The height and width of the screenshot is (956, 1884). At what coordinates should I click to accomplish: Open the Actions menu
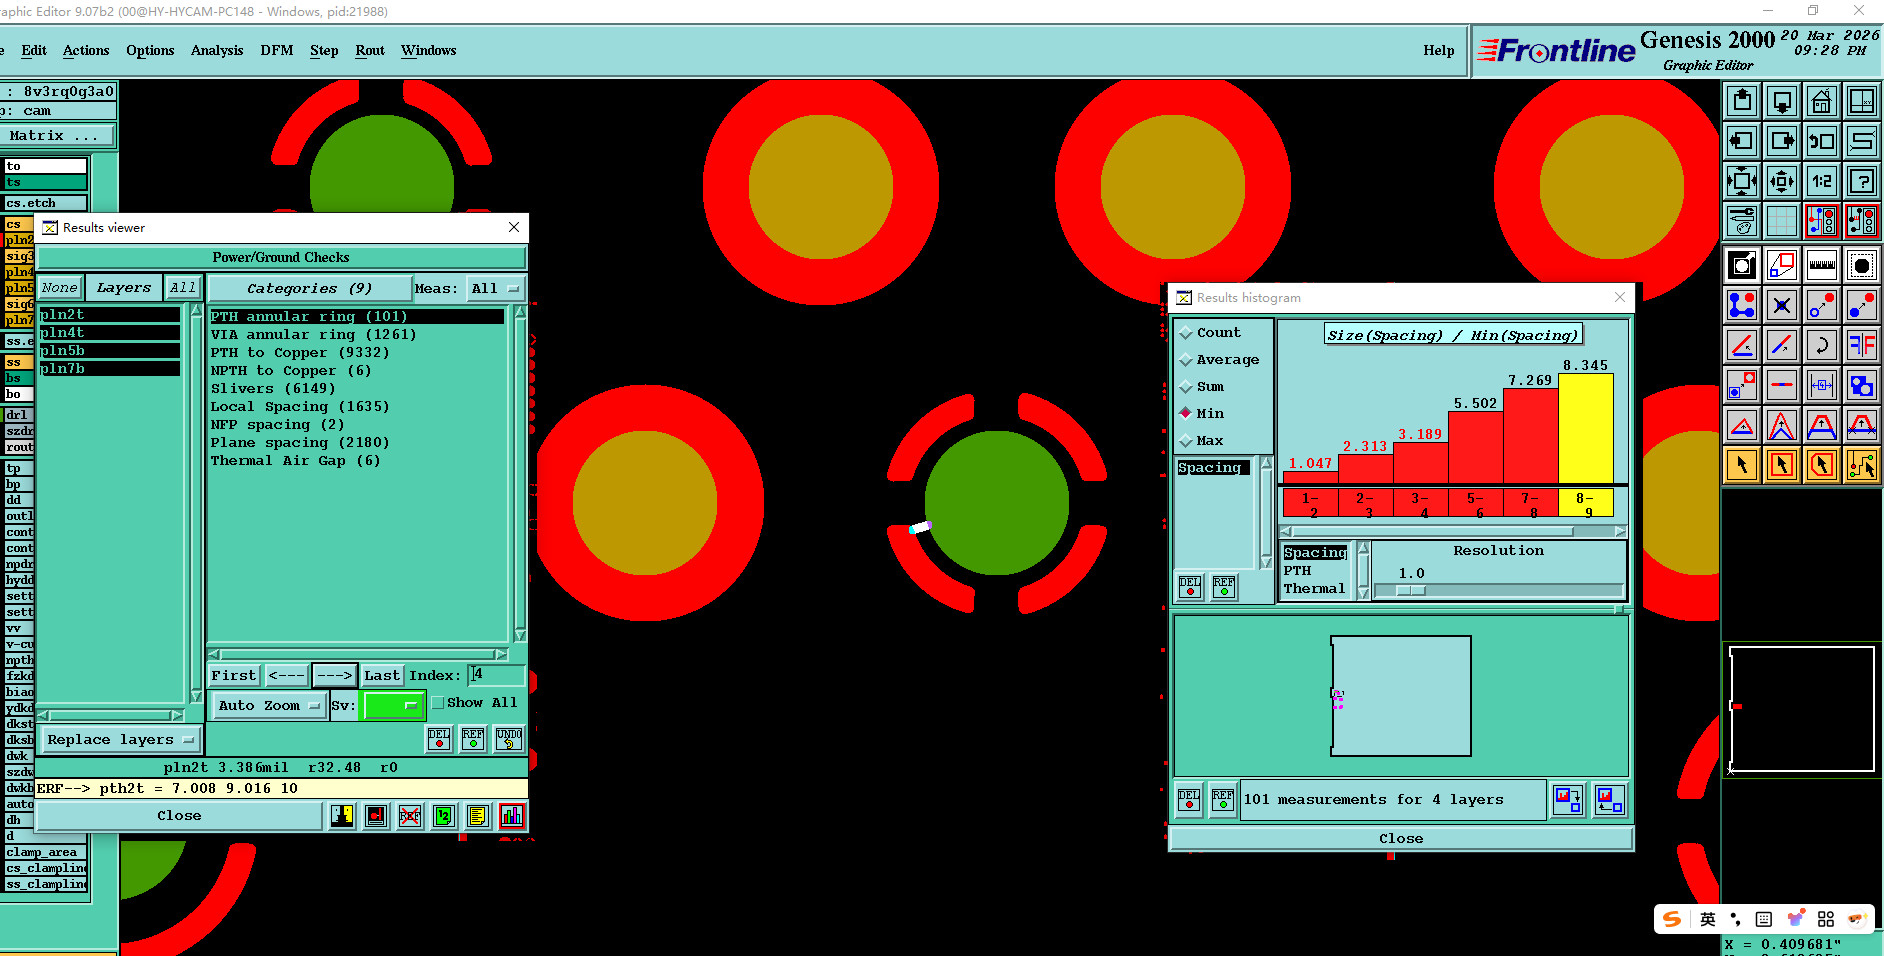86,51
